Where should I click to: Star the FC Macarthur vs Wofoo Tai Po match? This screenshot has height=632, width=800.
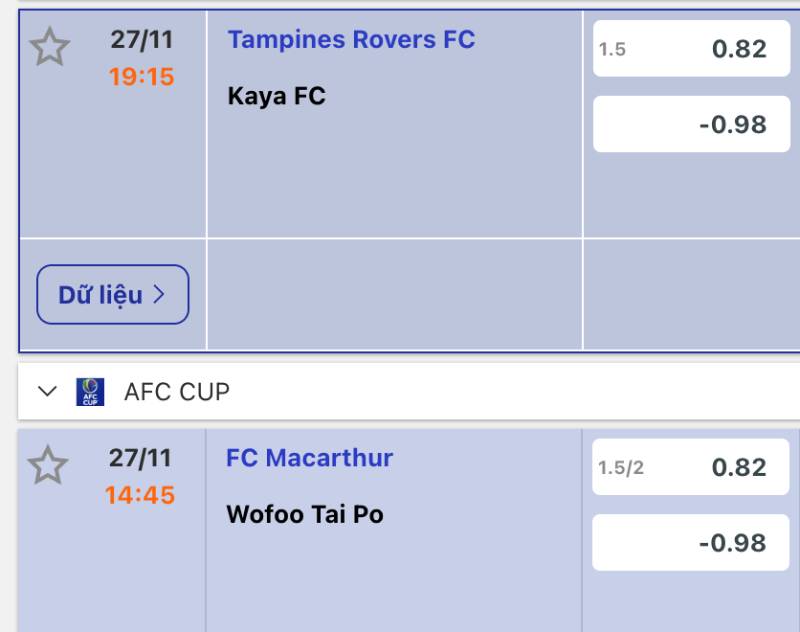(x=47, y=466)
